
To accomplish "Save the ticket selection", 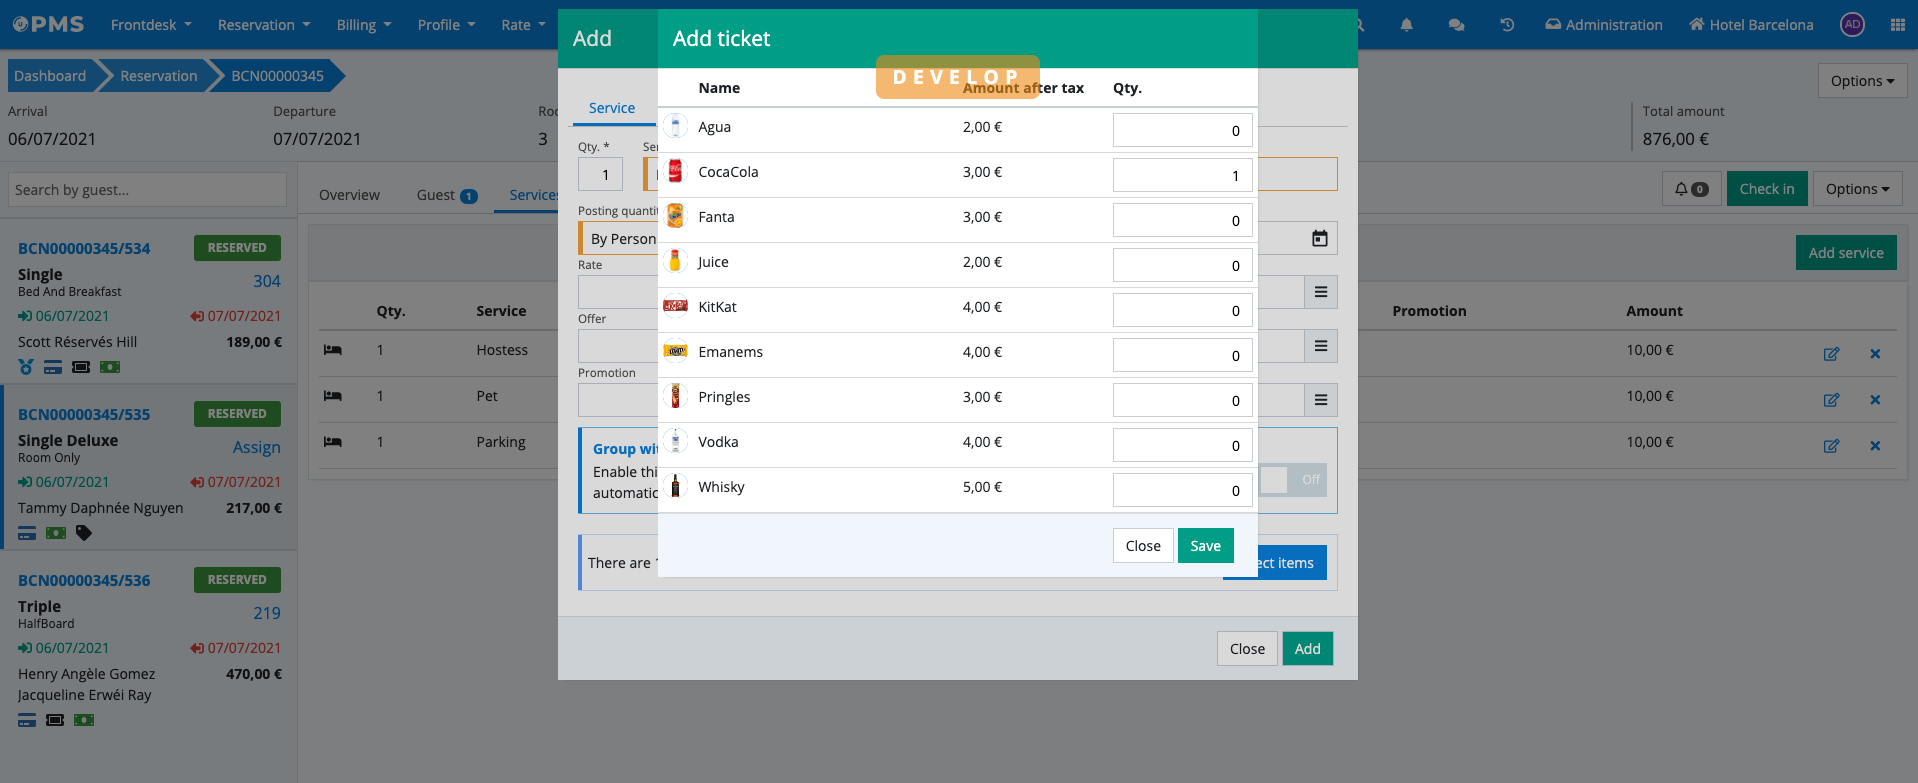I will (1204, 546).
